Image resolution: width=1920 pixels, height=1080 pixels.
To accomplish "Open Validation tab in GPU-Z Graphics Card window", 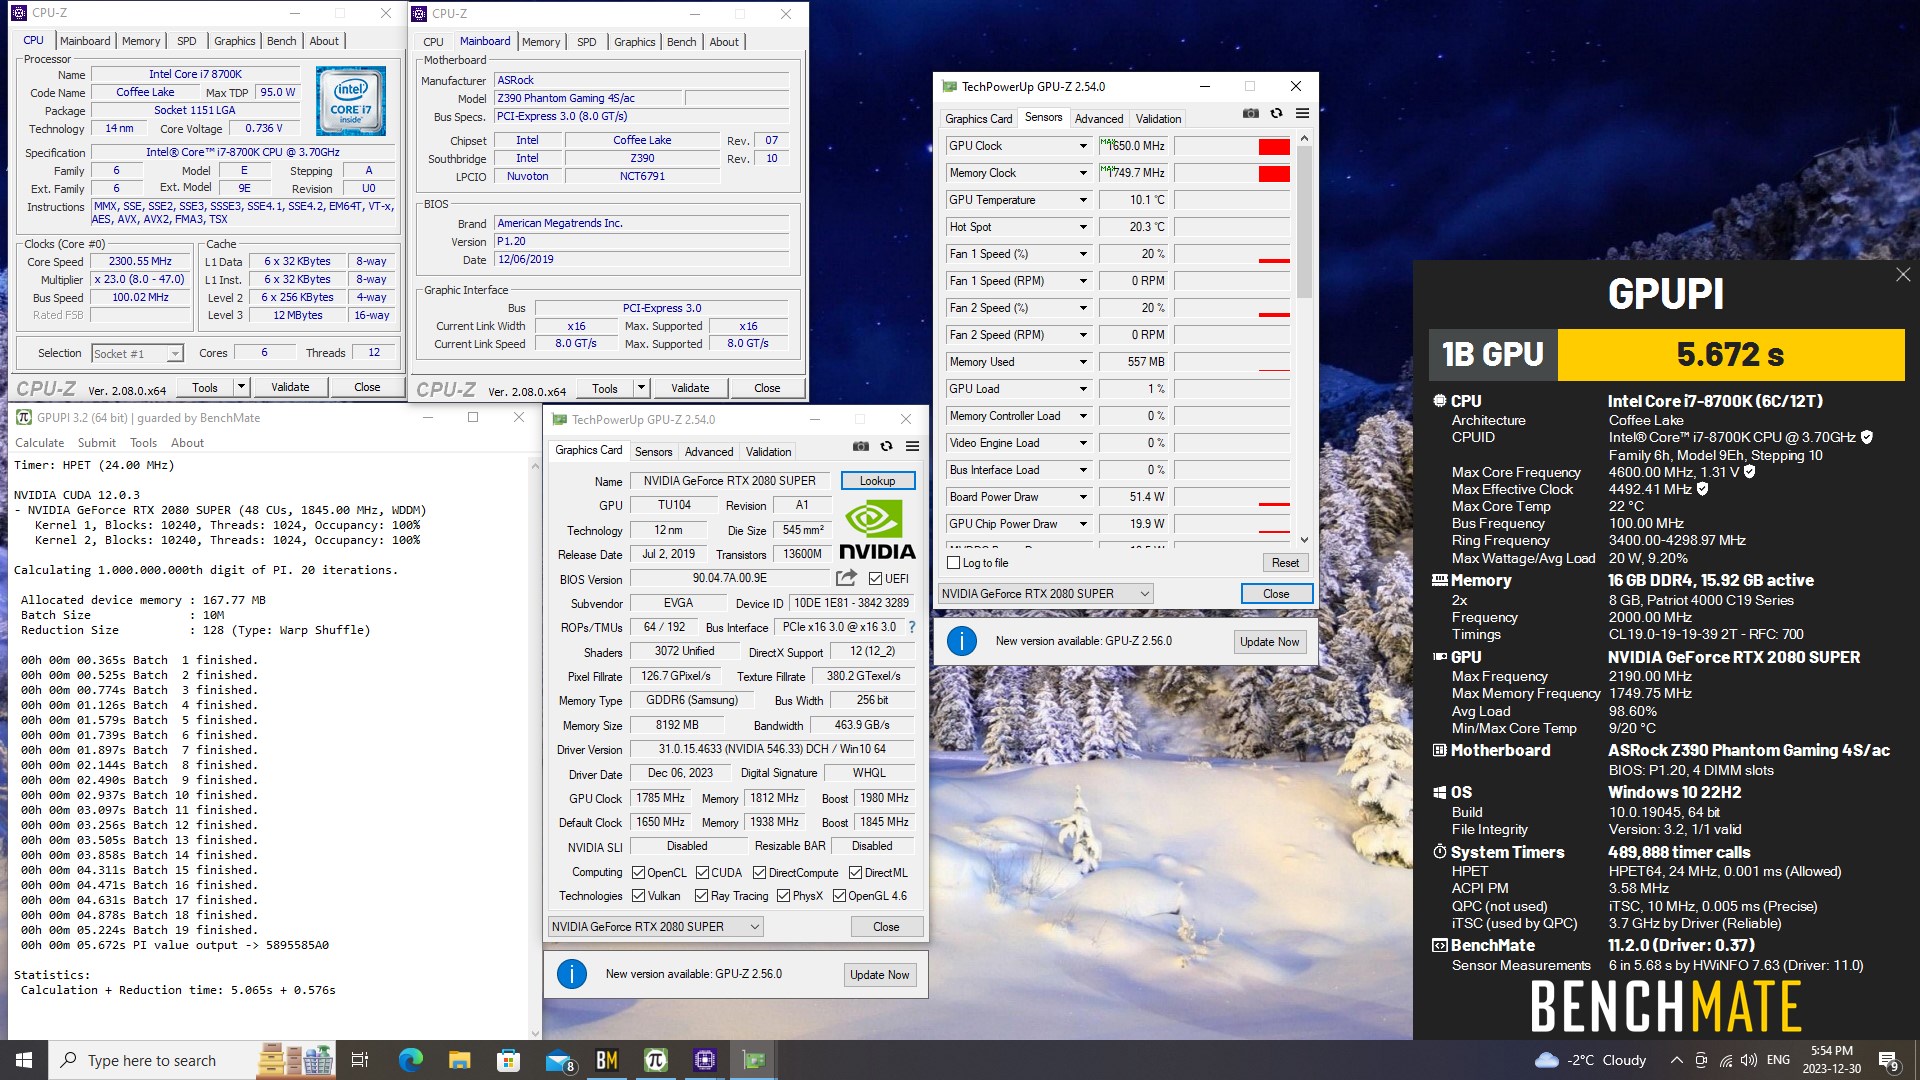I will pos(768,452).
